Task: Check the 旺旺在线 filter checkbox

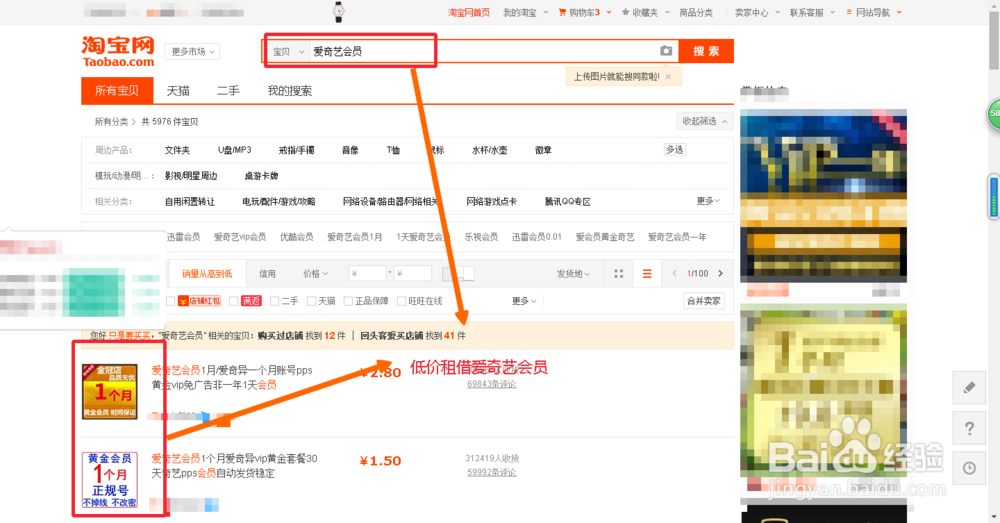Action: (401, 301)
